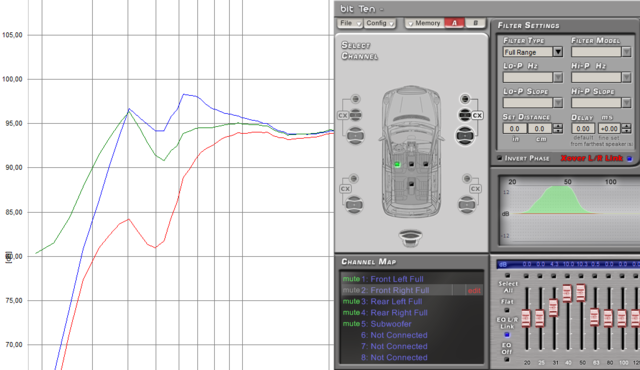The image size is (640, 370).
Task: Click the 40 Hz equalizer slider handle
Action: (x=567, y=293)
